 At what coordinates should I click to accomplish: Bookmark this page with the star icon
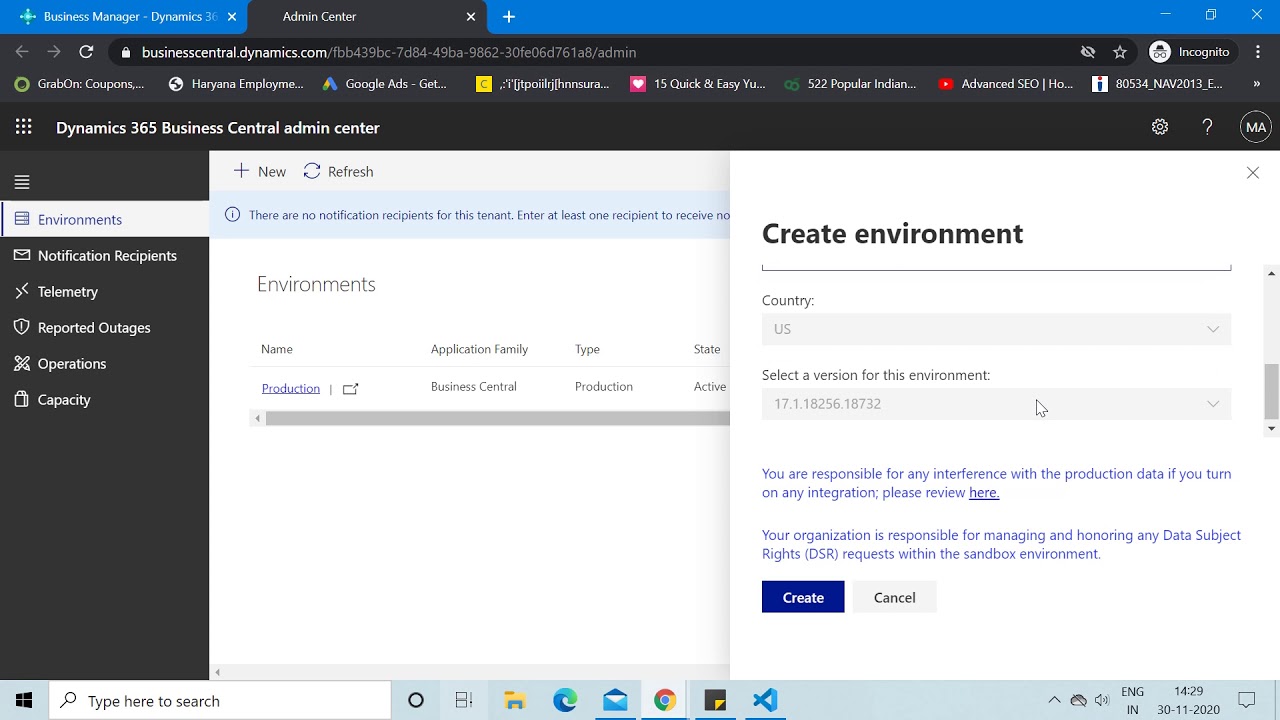coord(1120,52)
